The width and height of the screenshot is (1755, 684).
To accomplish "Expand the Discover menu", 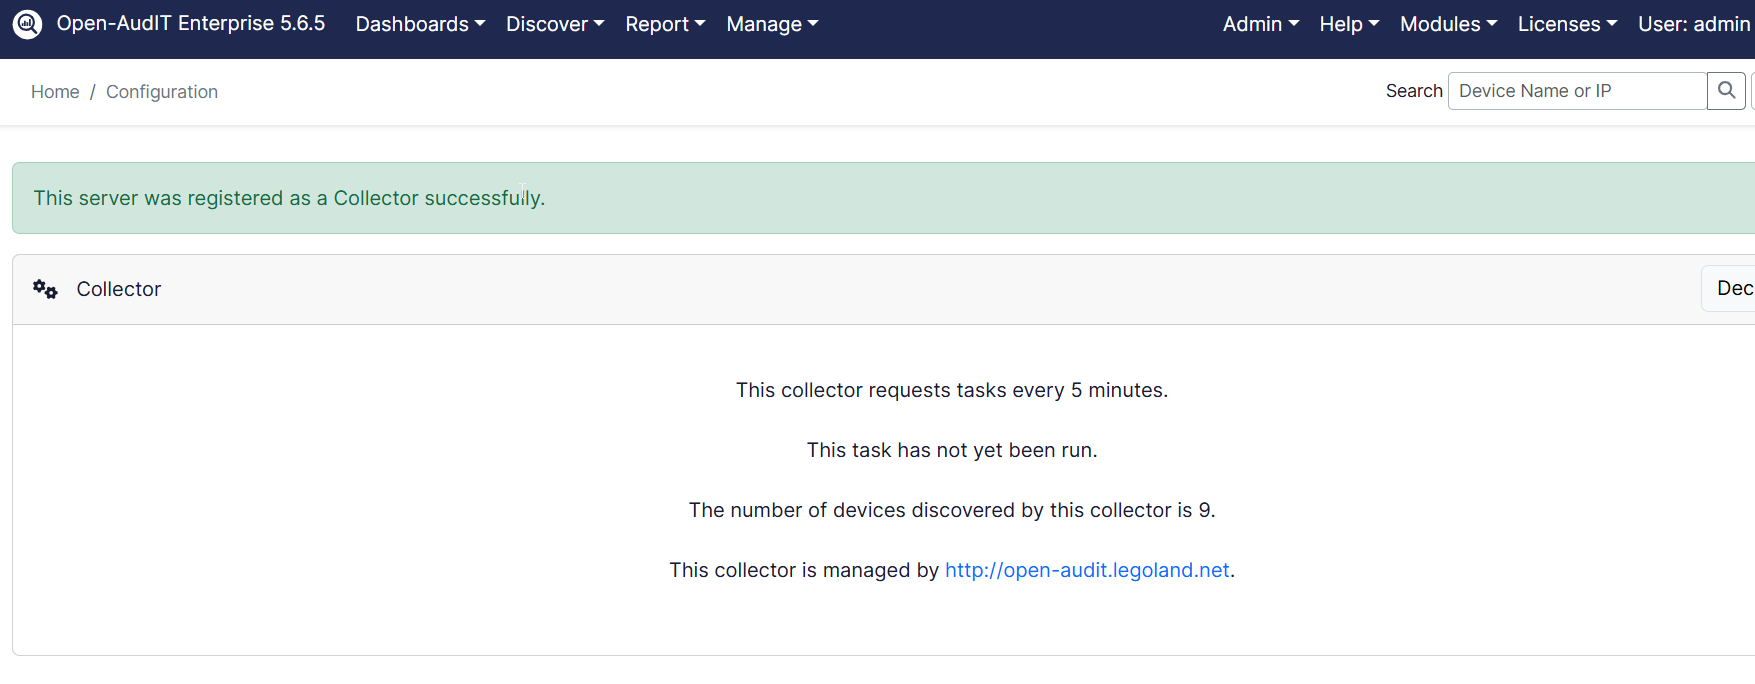I will pyautogui.click(x=554, y=24).
